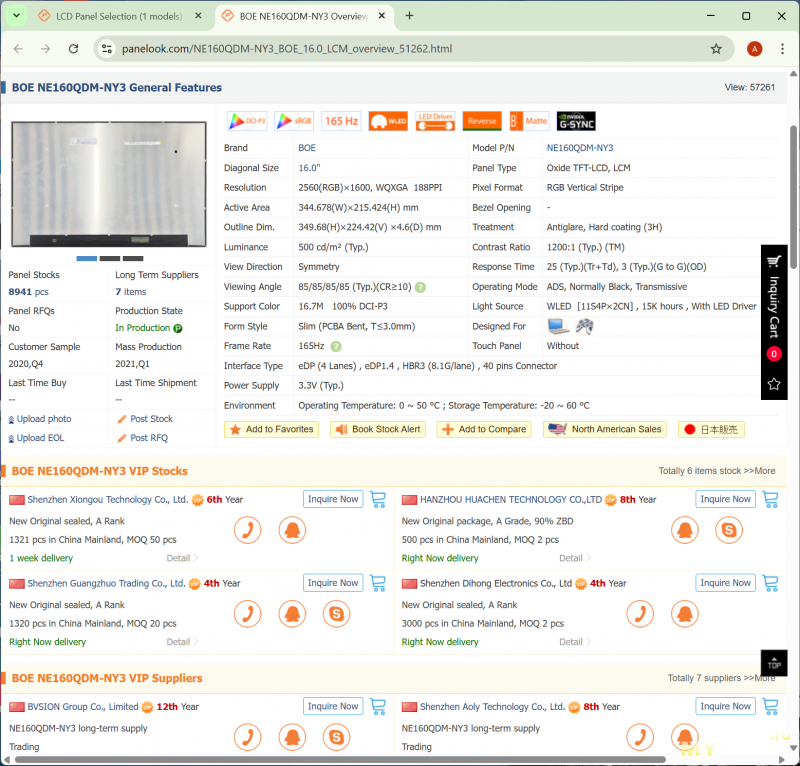Show more stocks via >>More link

point(759,471)
